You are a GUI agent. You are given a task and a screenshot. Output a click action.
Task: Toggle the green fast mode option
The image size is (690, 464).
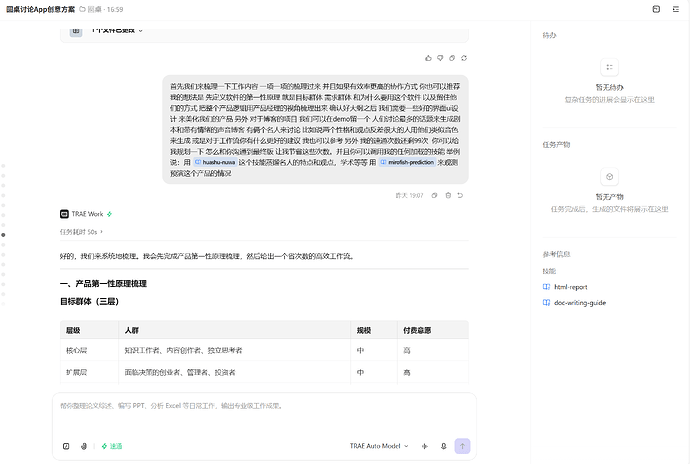(x=112, y=446)
